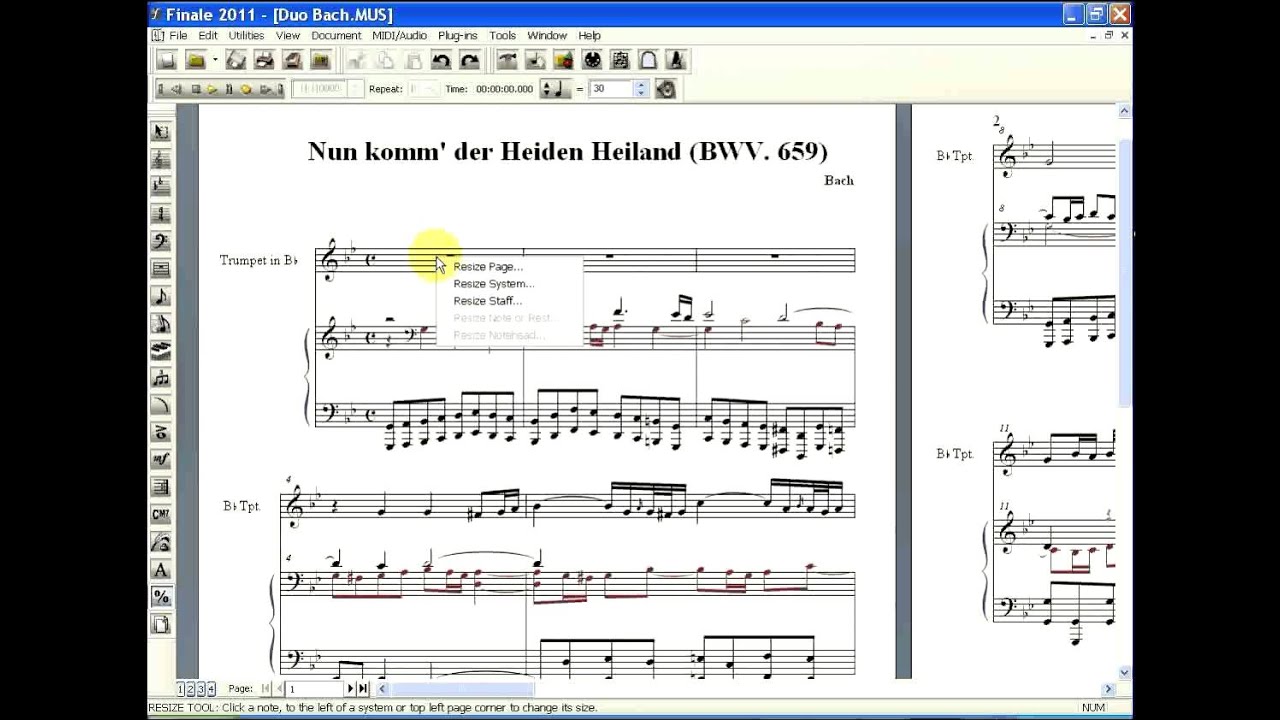
Task: Click the page number field
Action: click(314, 689)
